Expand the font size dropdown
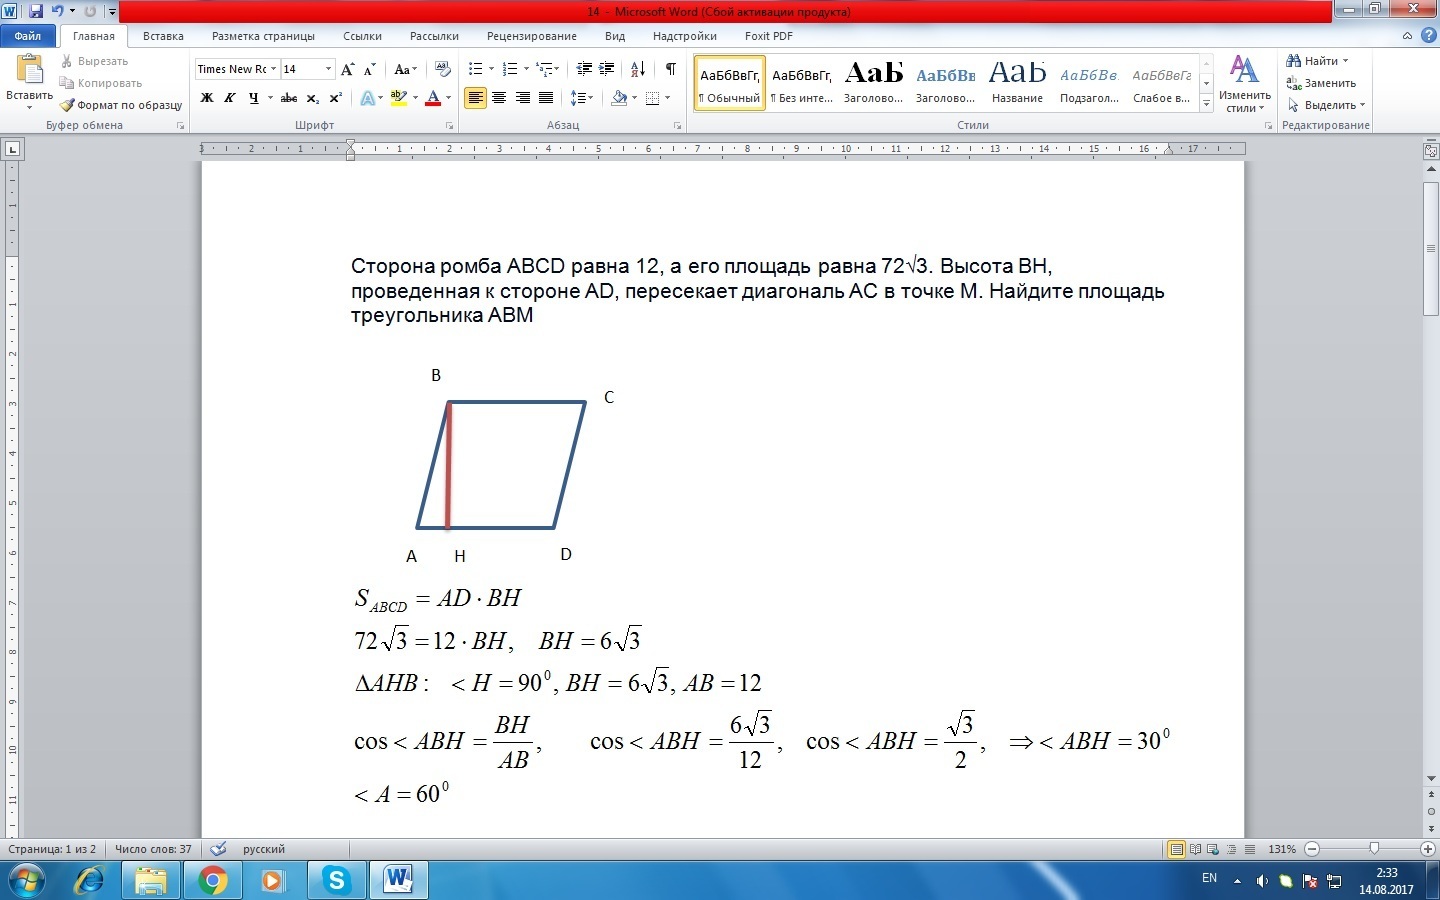The width and height of the screenshot is (1440, 900). (x=328, y=69)
